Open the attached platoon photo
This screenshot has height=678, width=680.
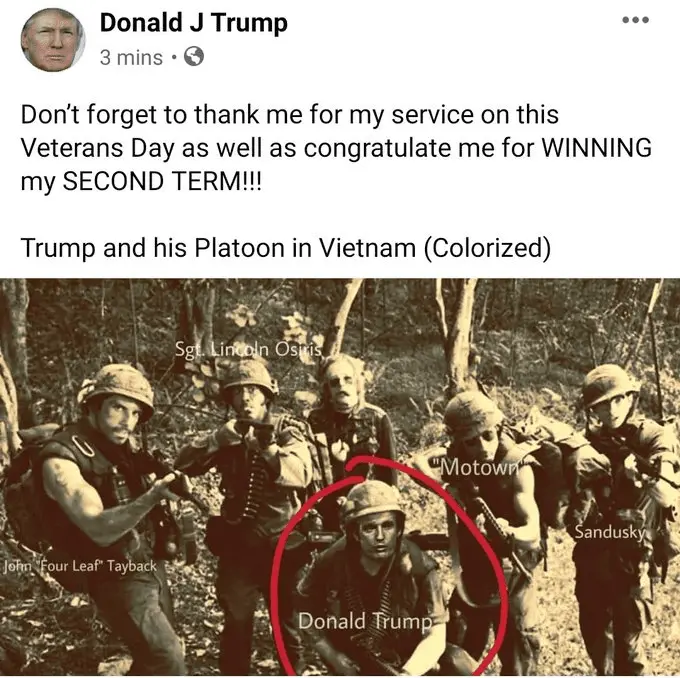(x=340, y=478)
